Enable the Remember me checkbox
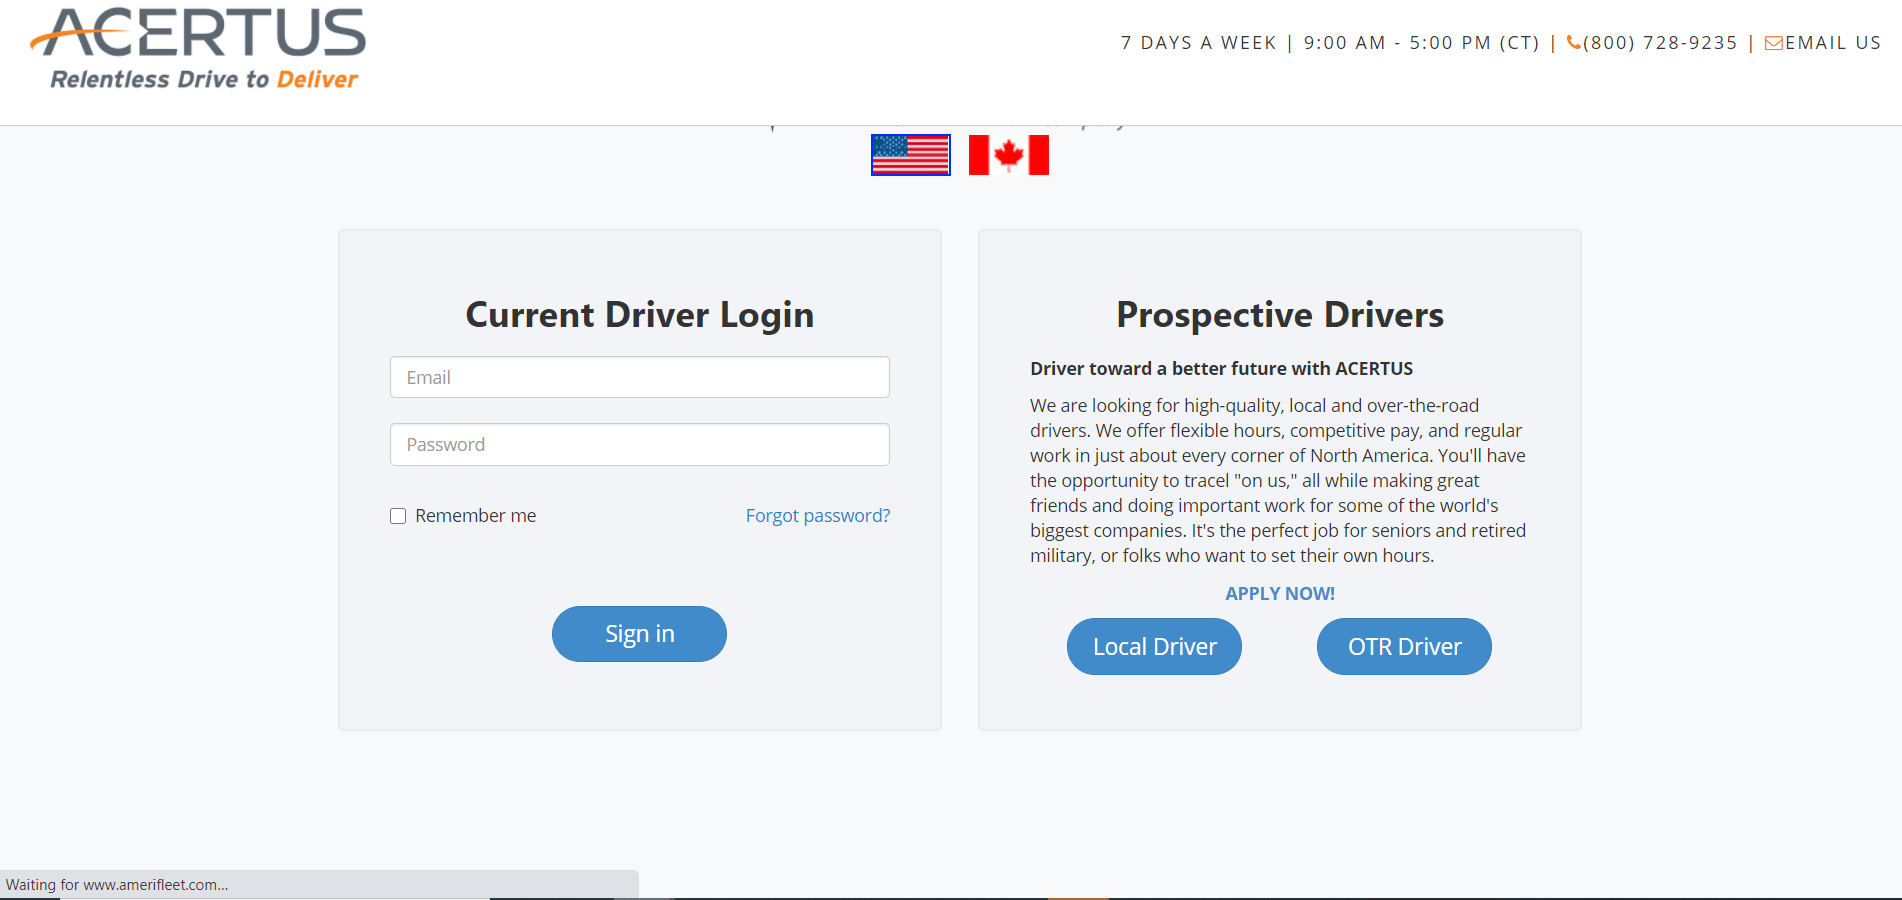Image resolution: width=1902 pixels, height=900 pixels. 398,516
